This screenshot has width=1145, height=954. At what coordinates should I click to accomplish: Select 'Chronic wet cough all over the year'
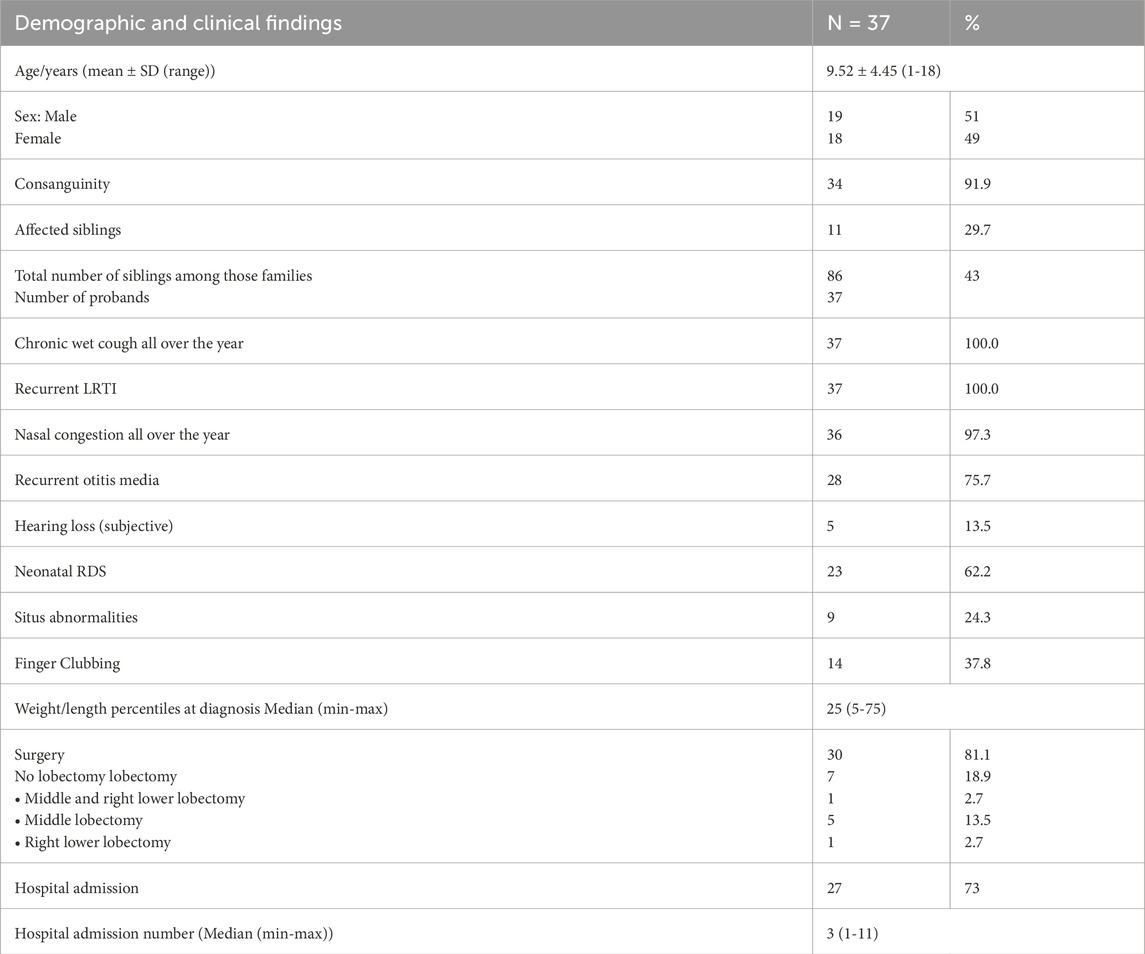129,344
